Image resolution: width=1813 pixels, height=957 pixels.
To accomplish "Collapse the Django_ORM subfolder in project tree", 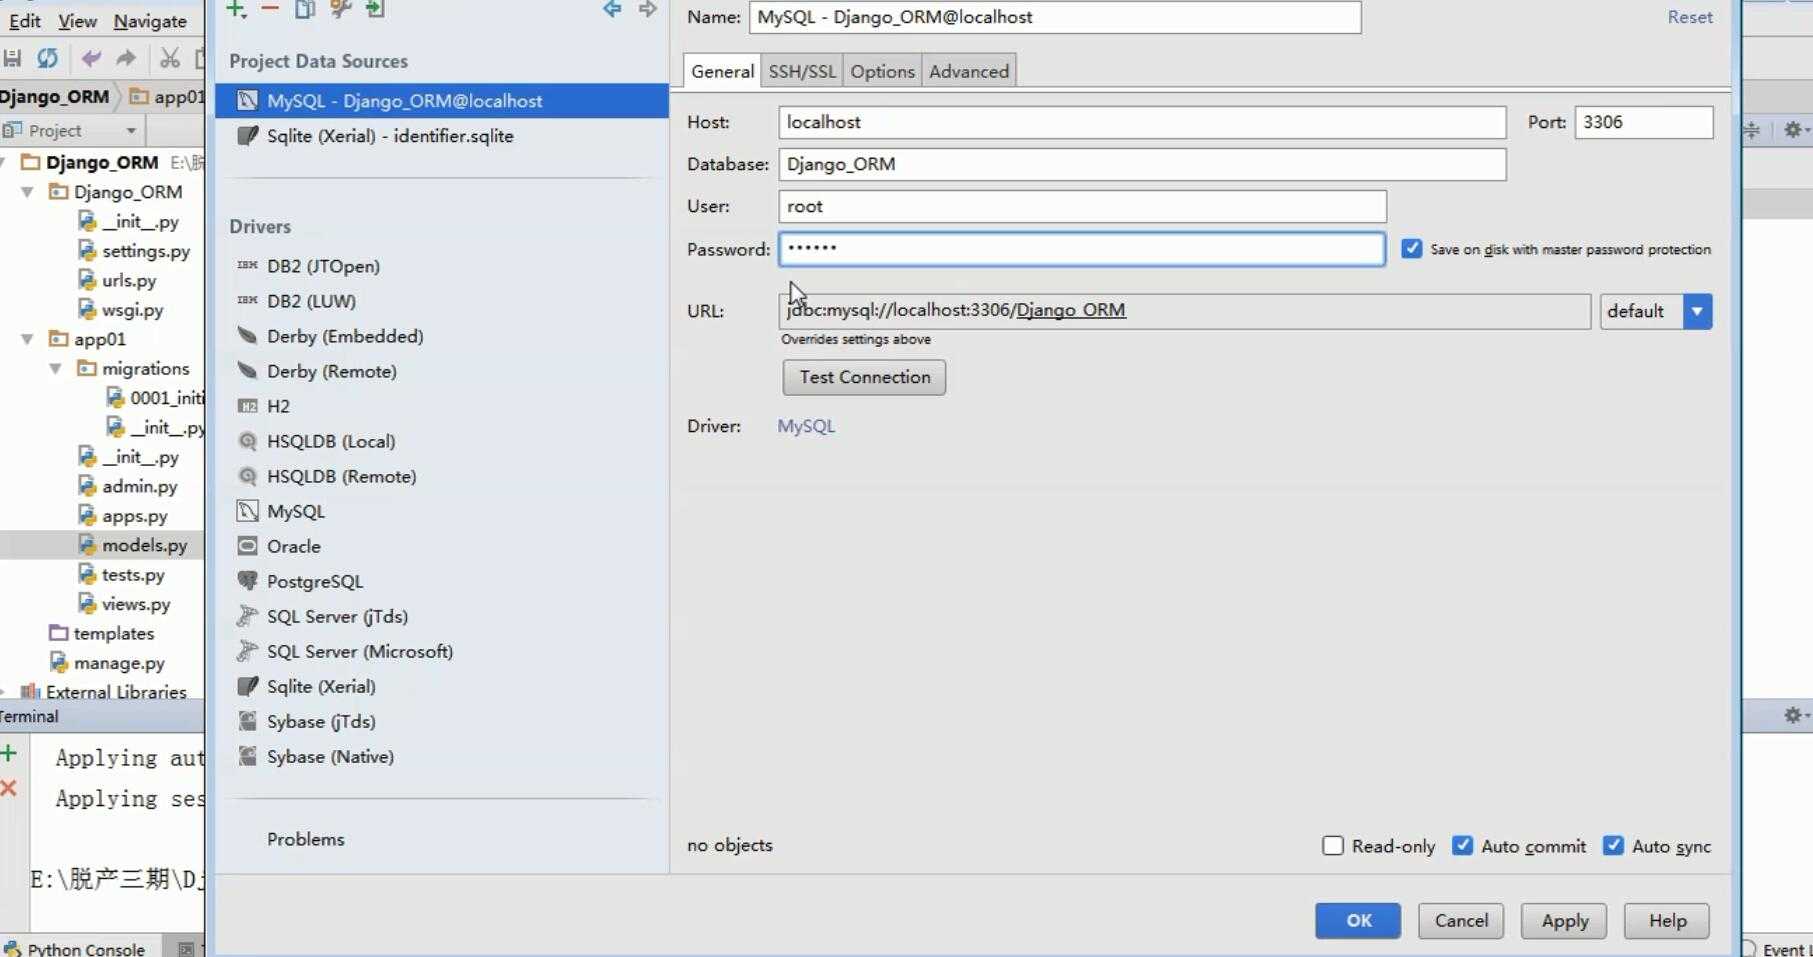I will (28, 192).
